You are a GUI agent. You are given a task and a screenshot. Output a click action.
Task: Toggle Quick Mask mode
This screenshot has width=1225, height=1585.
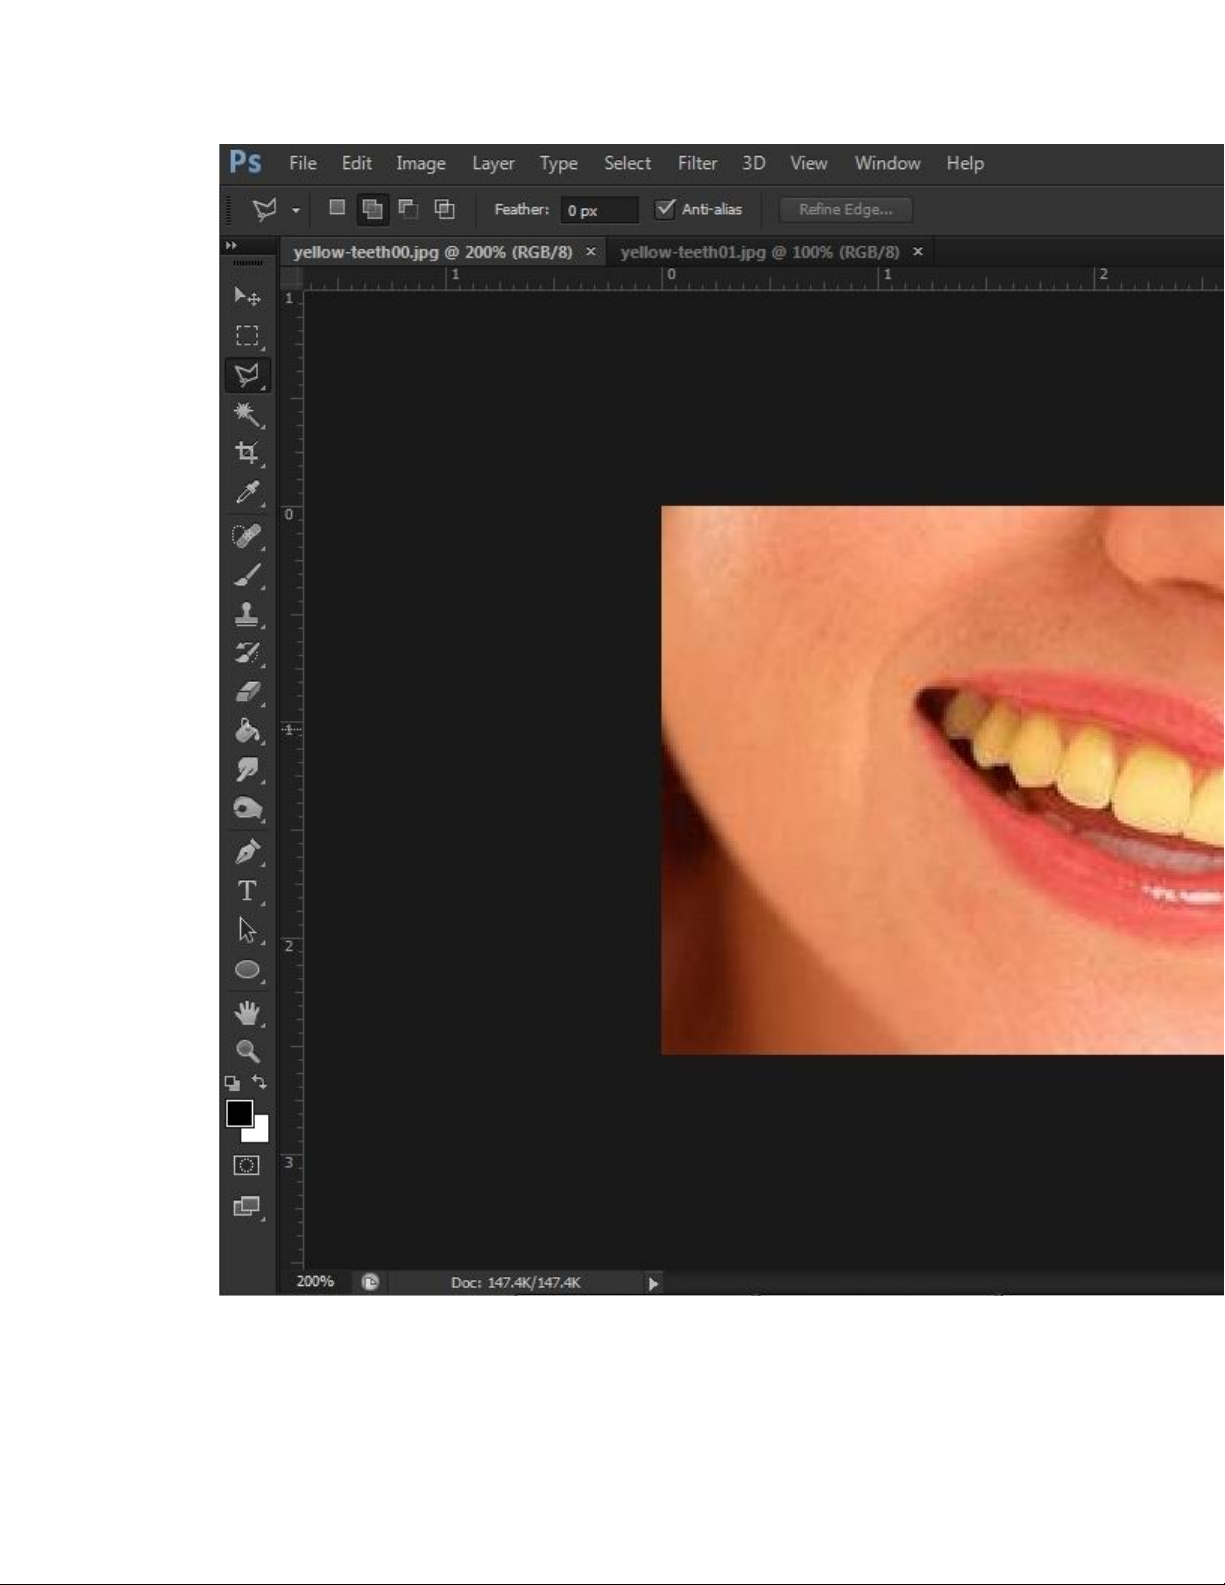pos(246,1165)
